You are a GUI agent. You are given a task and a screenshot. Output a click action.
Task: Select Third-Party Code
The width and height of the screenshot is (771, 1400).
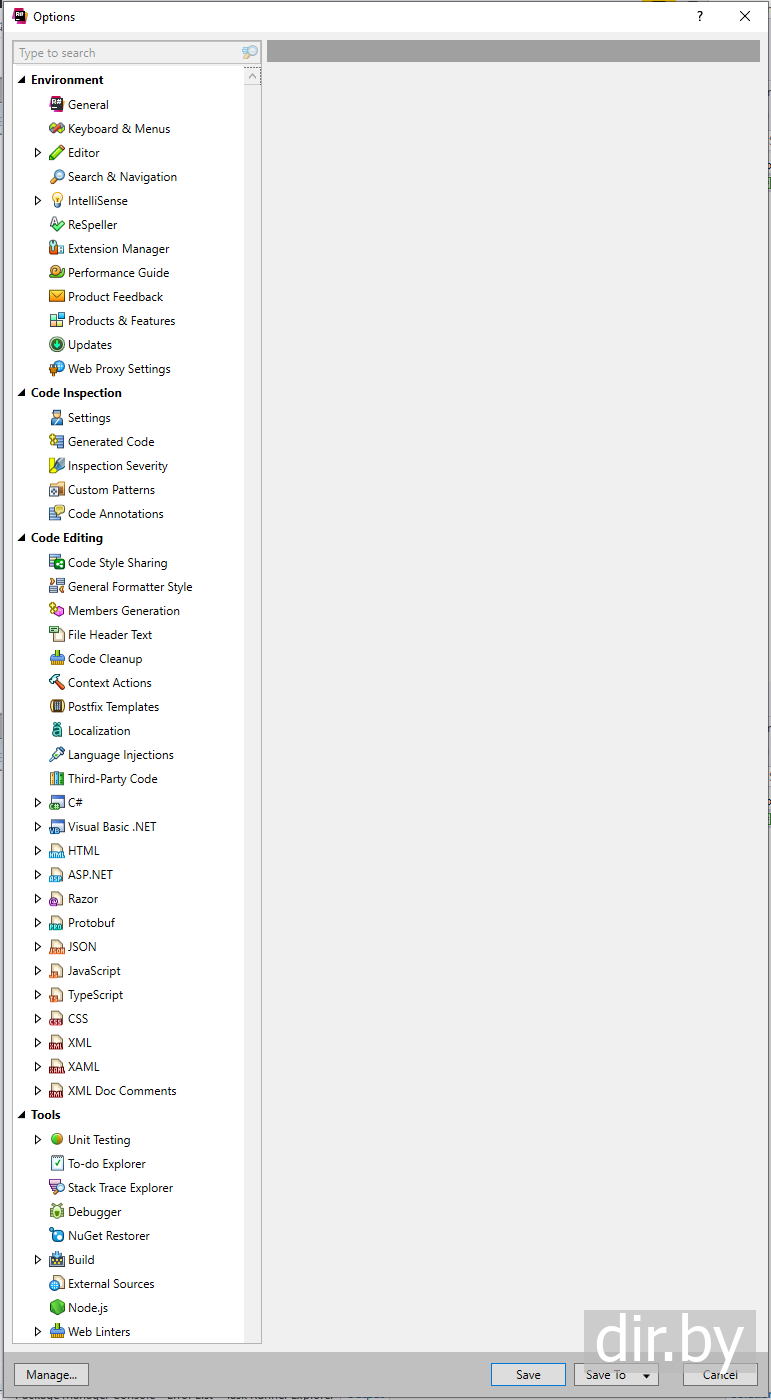coord(113,779)
